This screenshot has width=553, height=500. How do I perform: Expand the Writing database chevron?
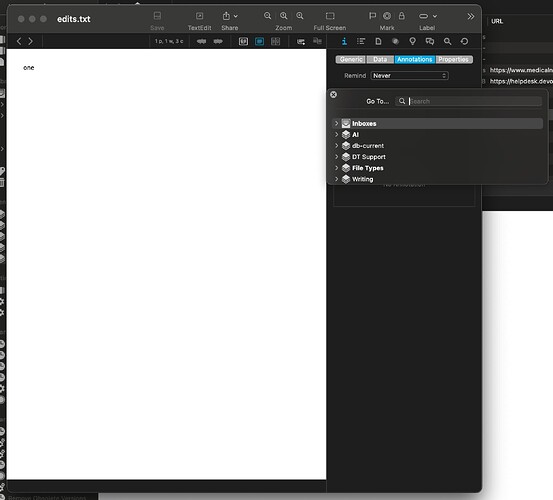336,179
